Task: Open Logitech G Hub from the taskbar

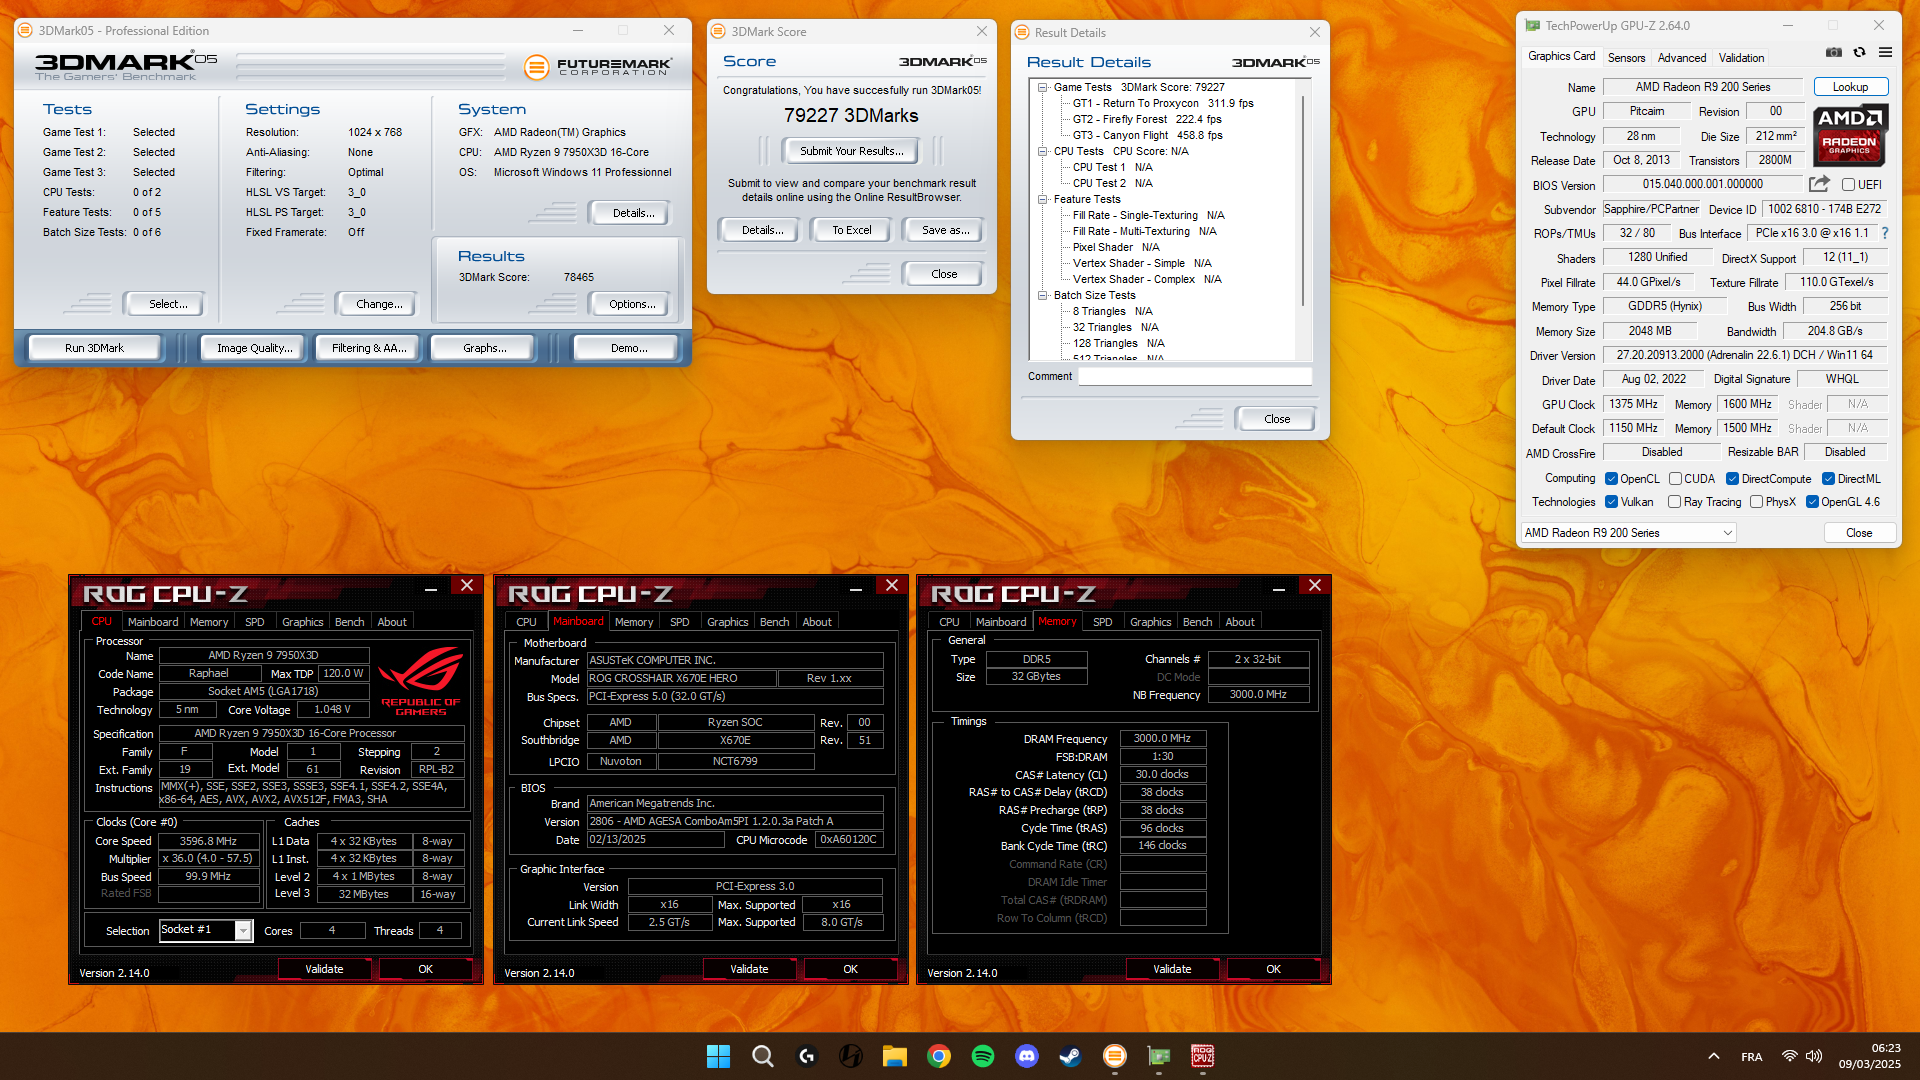Action: point(807,1056)
